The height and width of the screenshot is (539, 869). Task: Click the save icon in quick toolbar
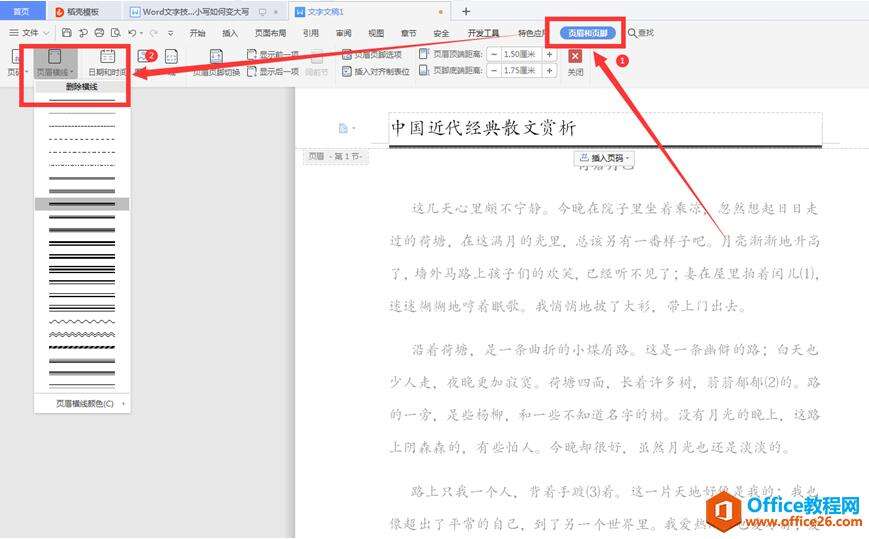tap(67, 33)
